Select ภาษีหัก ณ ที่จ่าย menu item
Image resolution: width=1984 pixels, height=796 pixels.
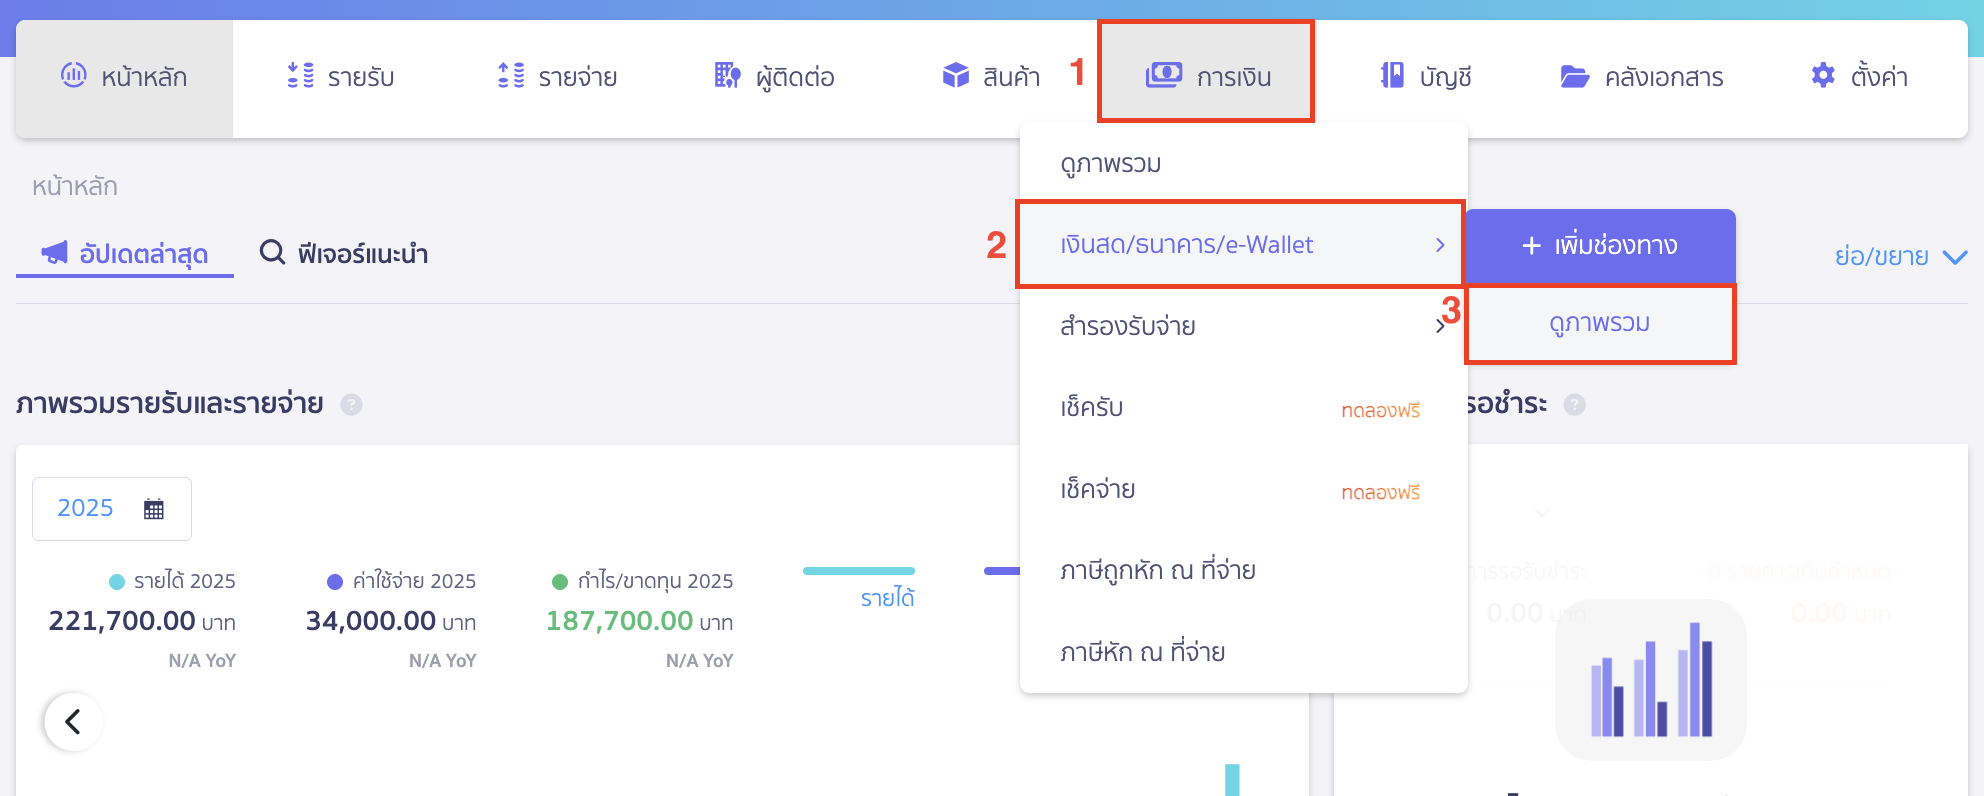(1244, 652)
